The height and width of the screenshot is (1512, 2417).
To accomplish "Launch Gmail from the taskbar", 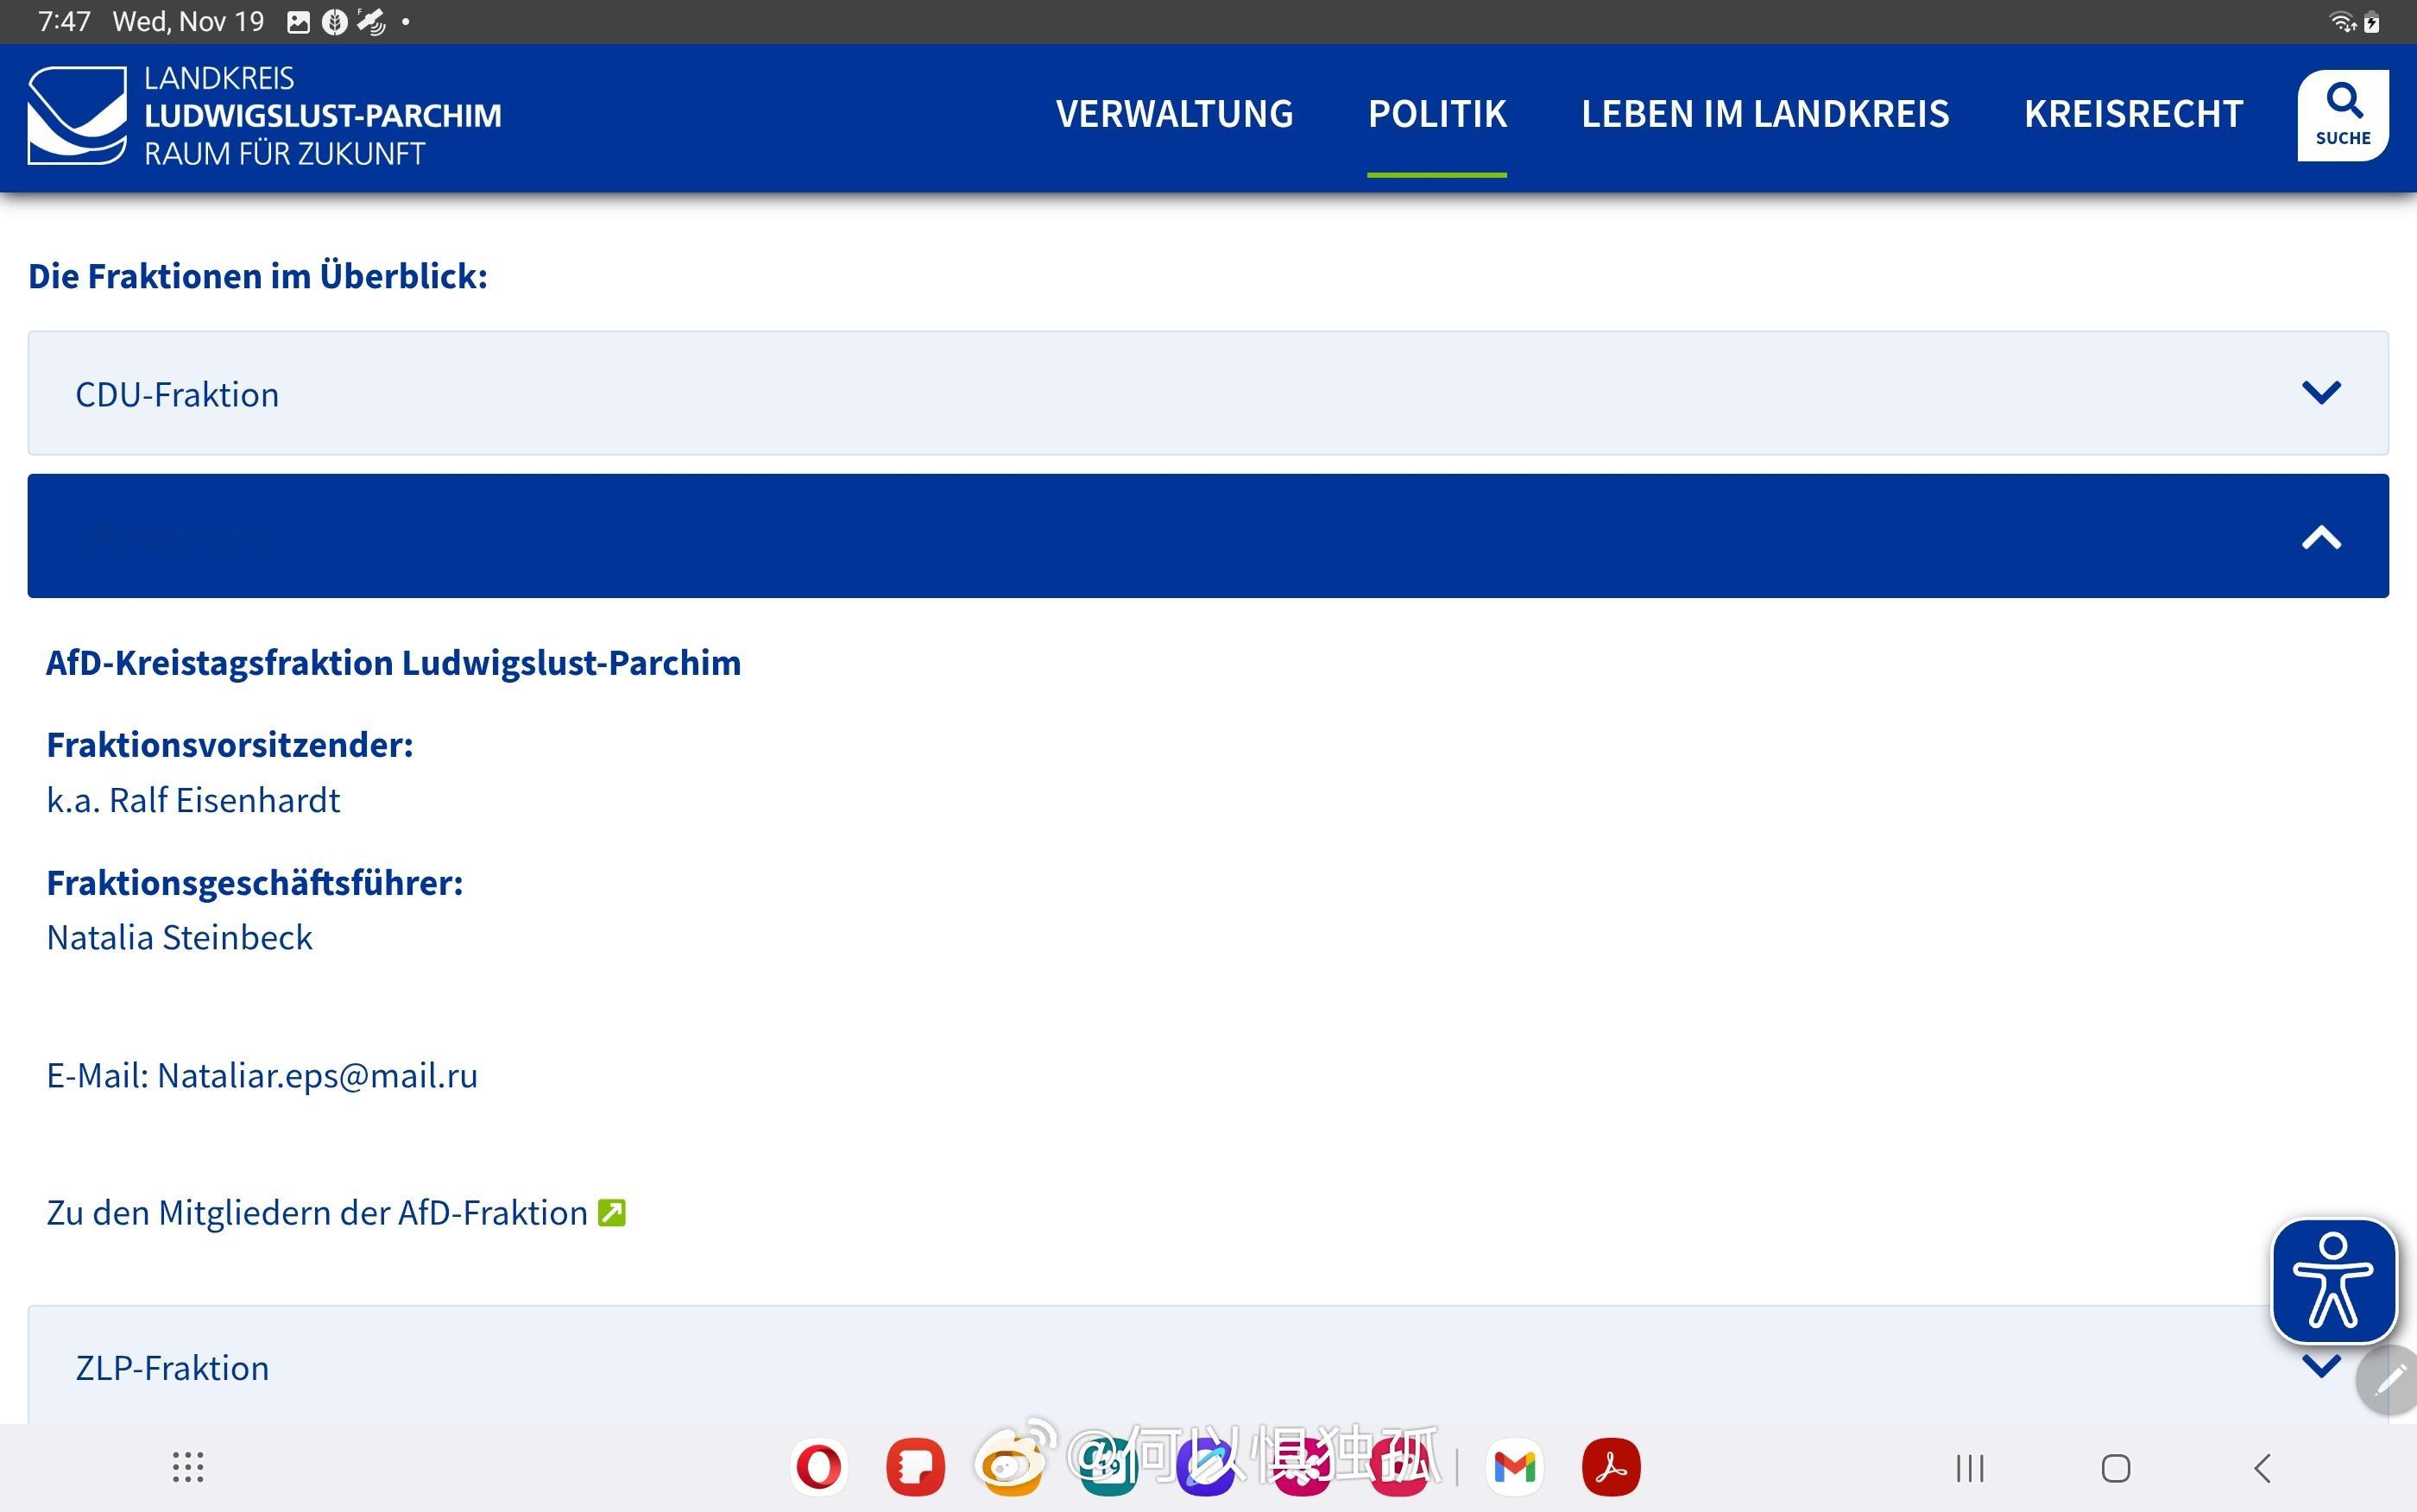I will click(1514, 1467).
